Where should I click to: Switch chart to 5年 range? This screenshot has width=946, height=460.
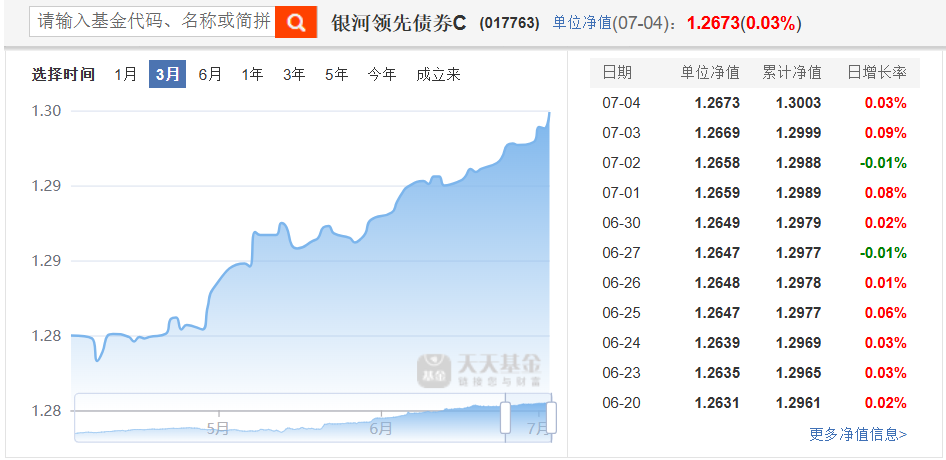pyautogui.click(x=336, y=74)
